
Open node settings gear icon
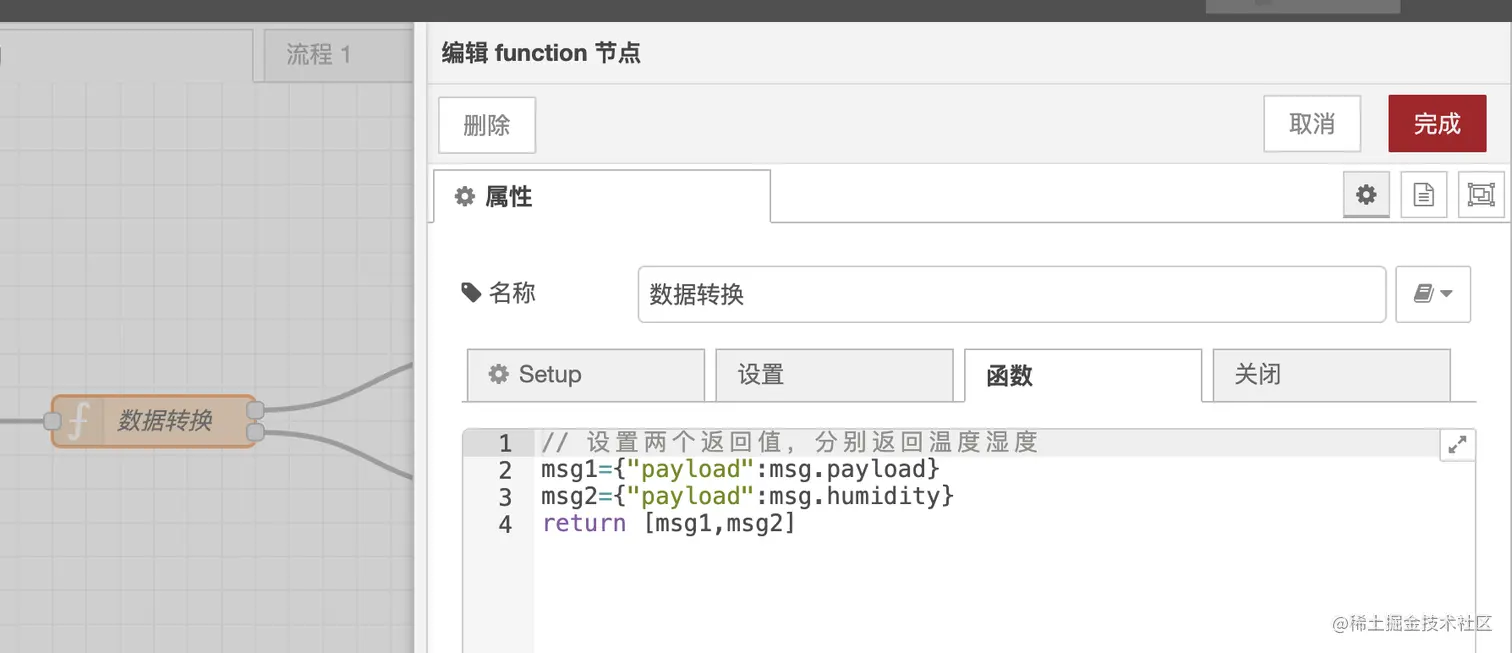(x=1366, y=195)
